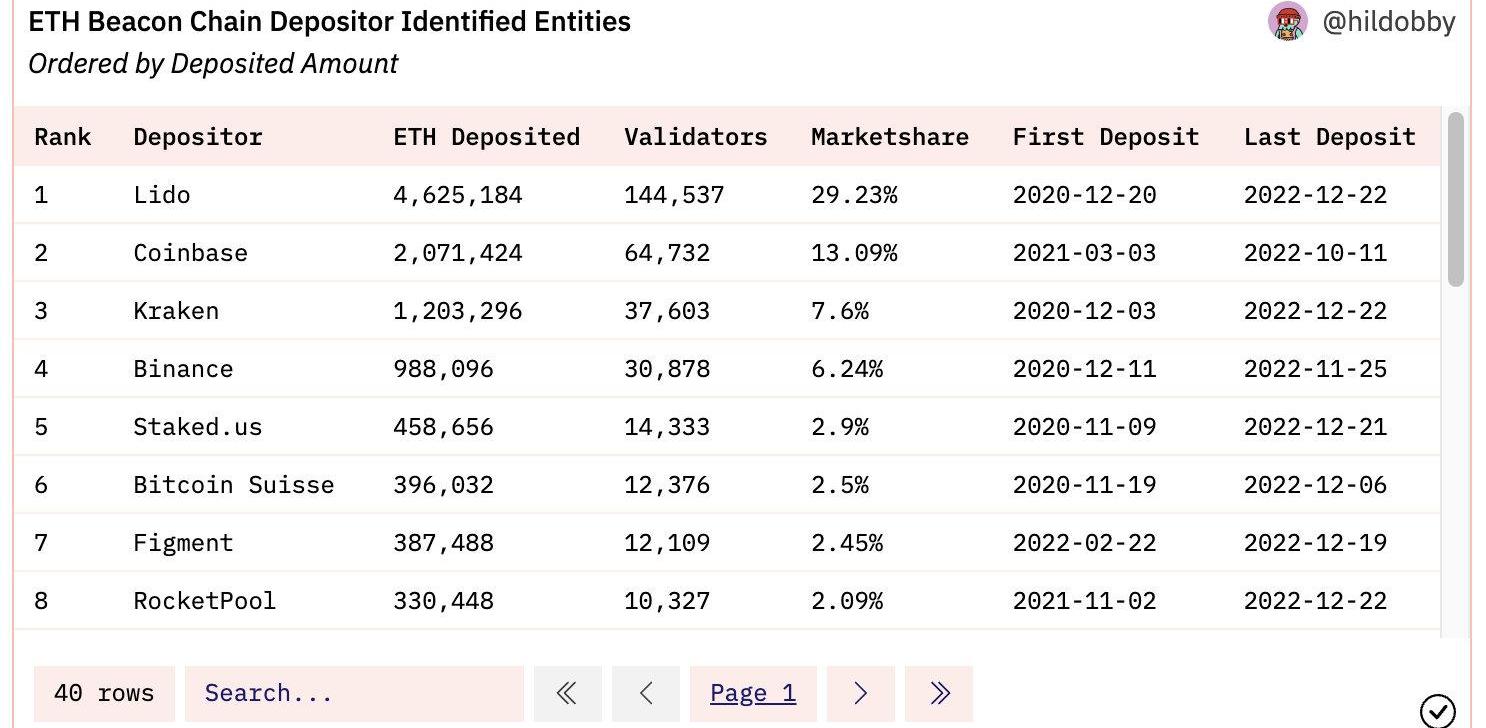Click the 2.09% marketshare value

pyautogui.click(x=847, y=601)
